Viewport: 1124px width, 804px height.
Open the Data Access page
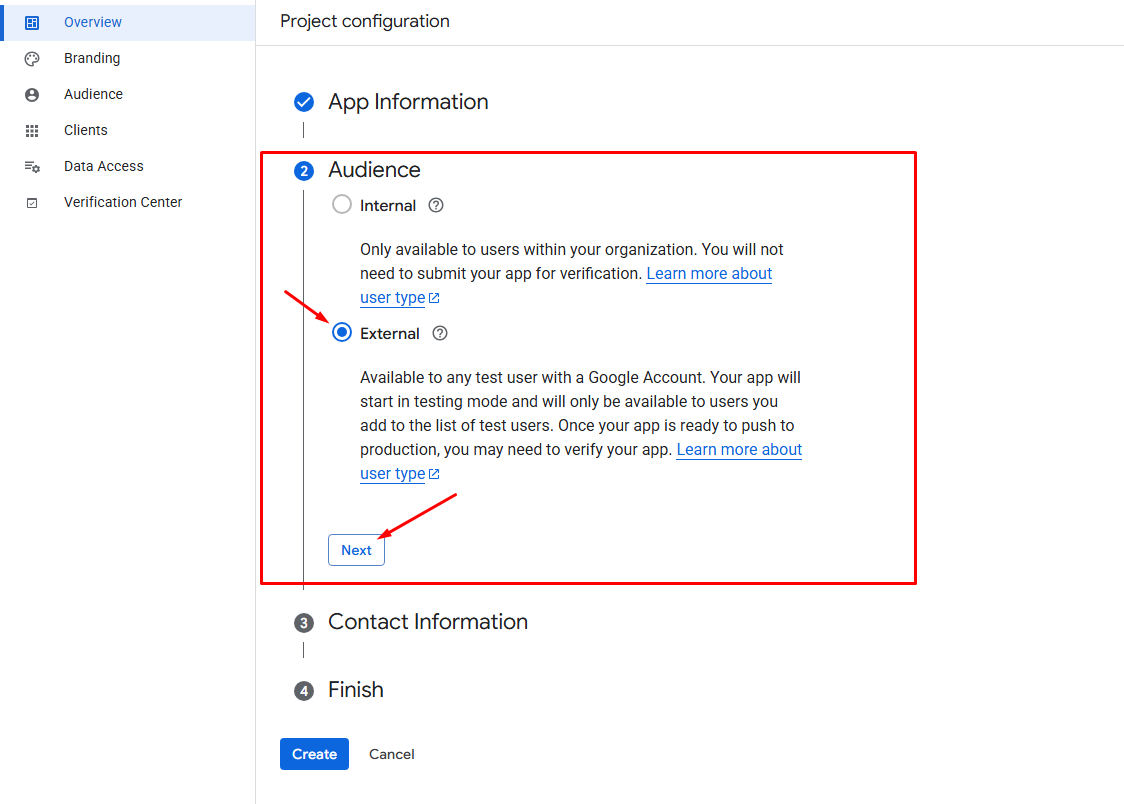[x=128, y=166]
